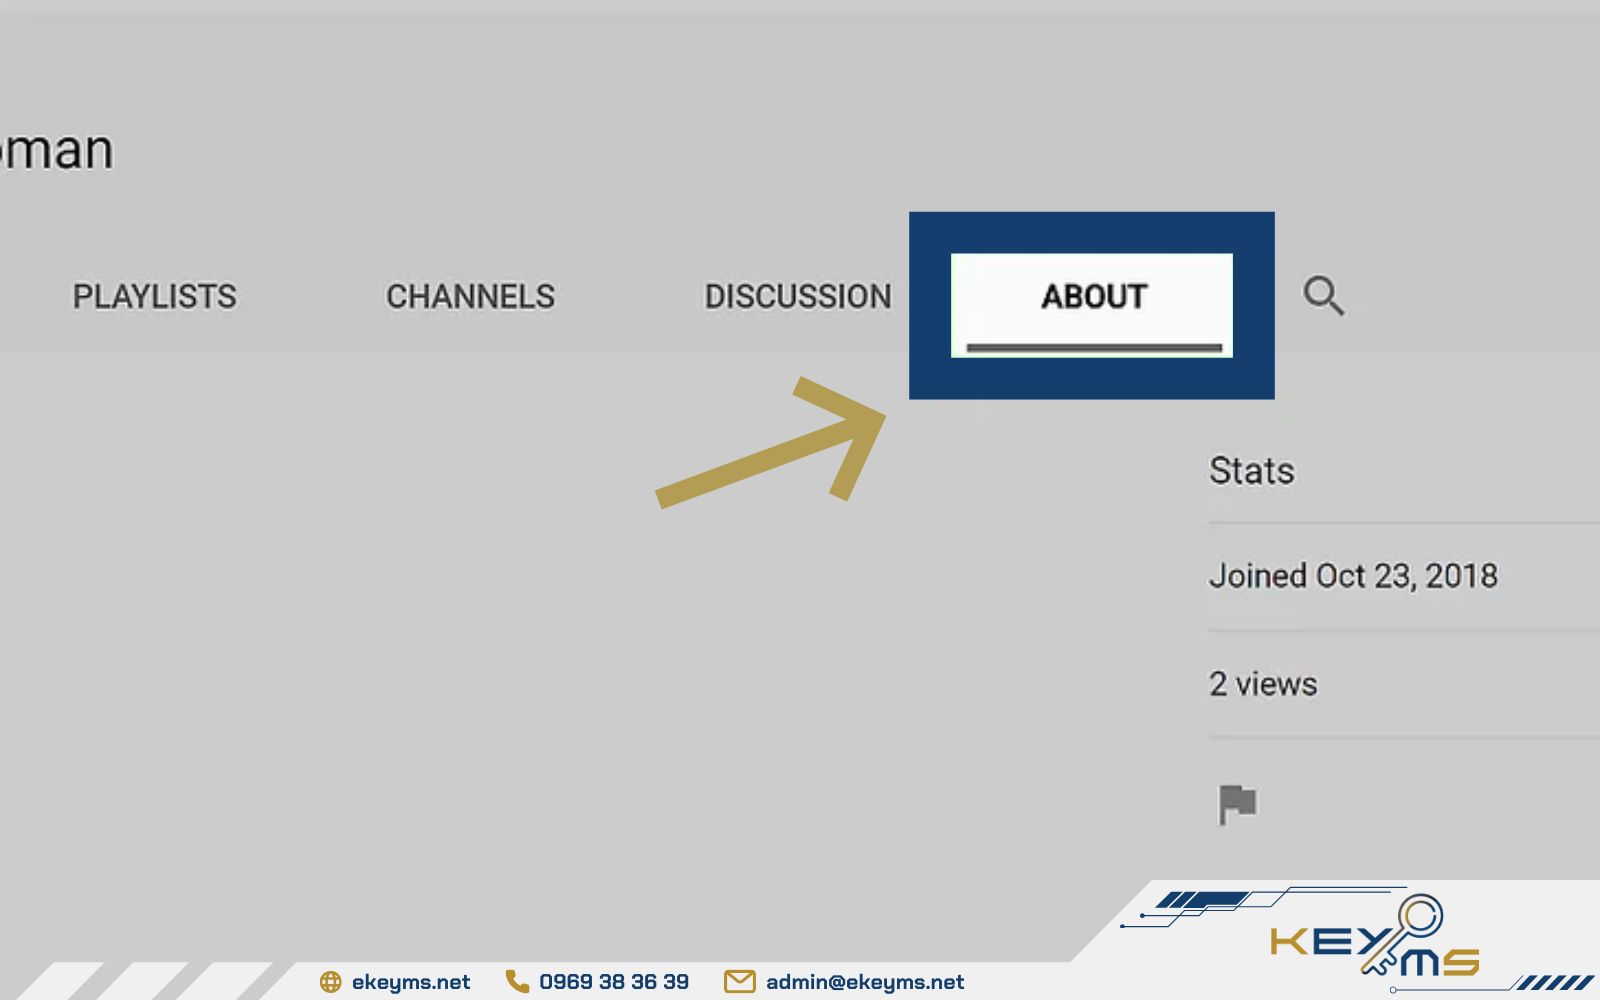Click the key ring circle in the logo

click(x=1420, y=916)
